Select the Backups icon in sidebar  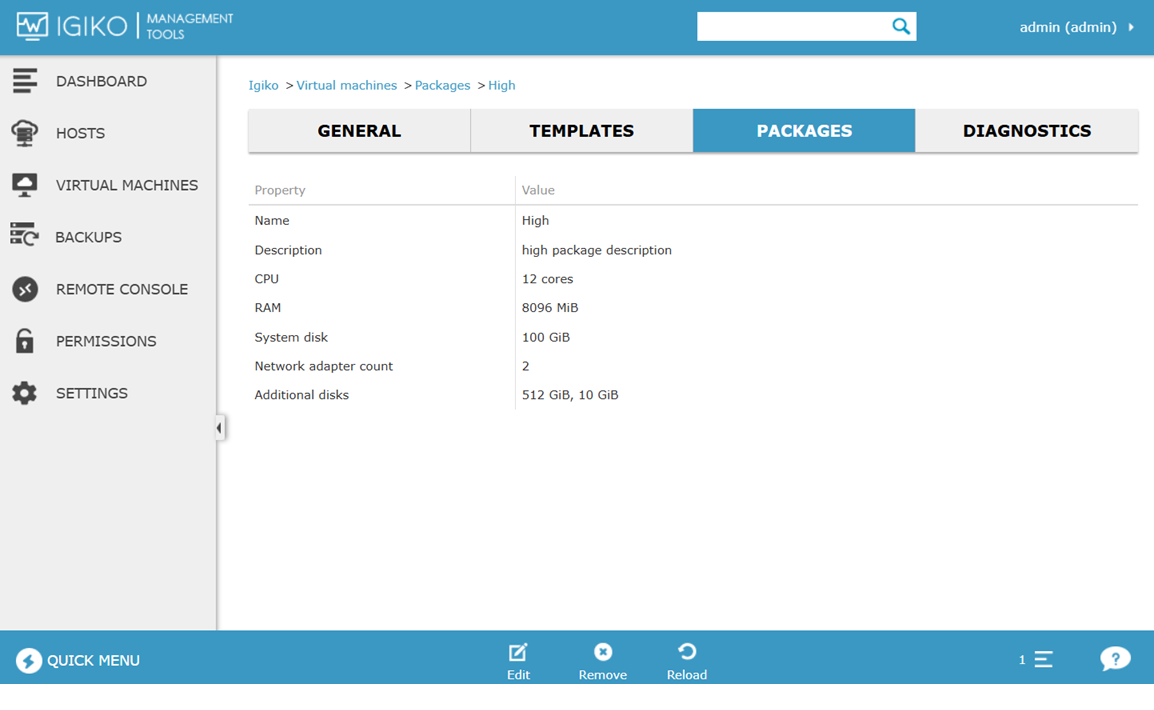(x=25, y=237)
